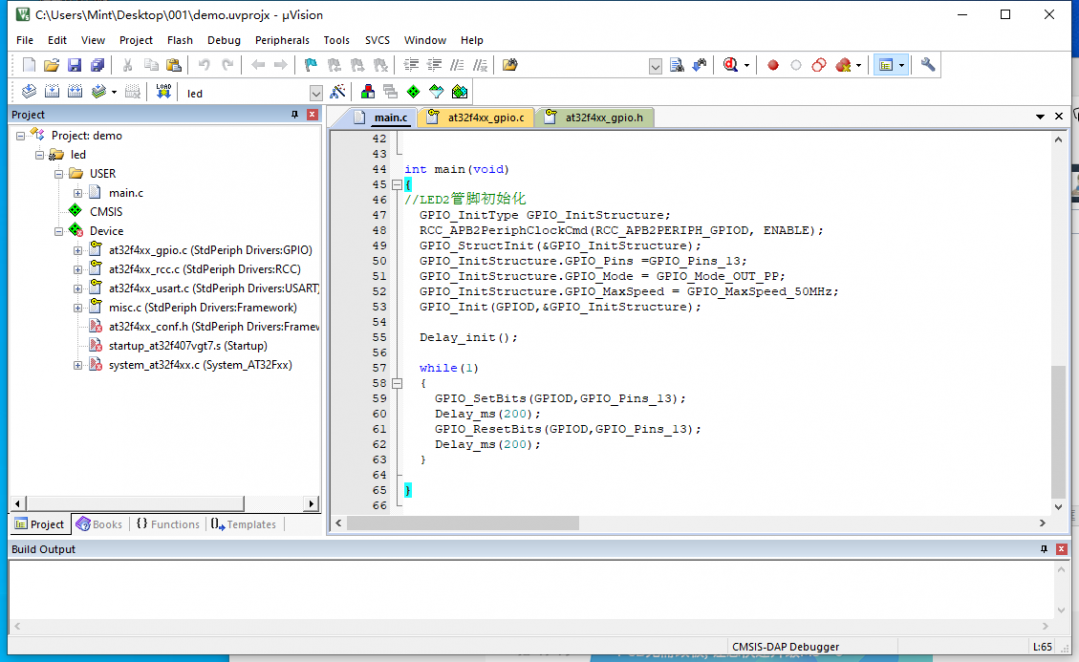Open the find text combo box dropdown

655,65
